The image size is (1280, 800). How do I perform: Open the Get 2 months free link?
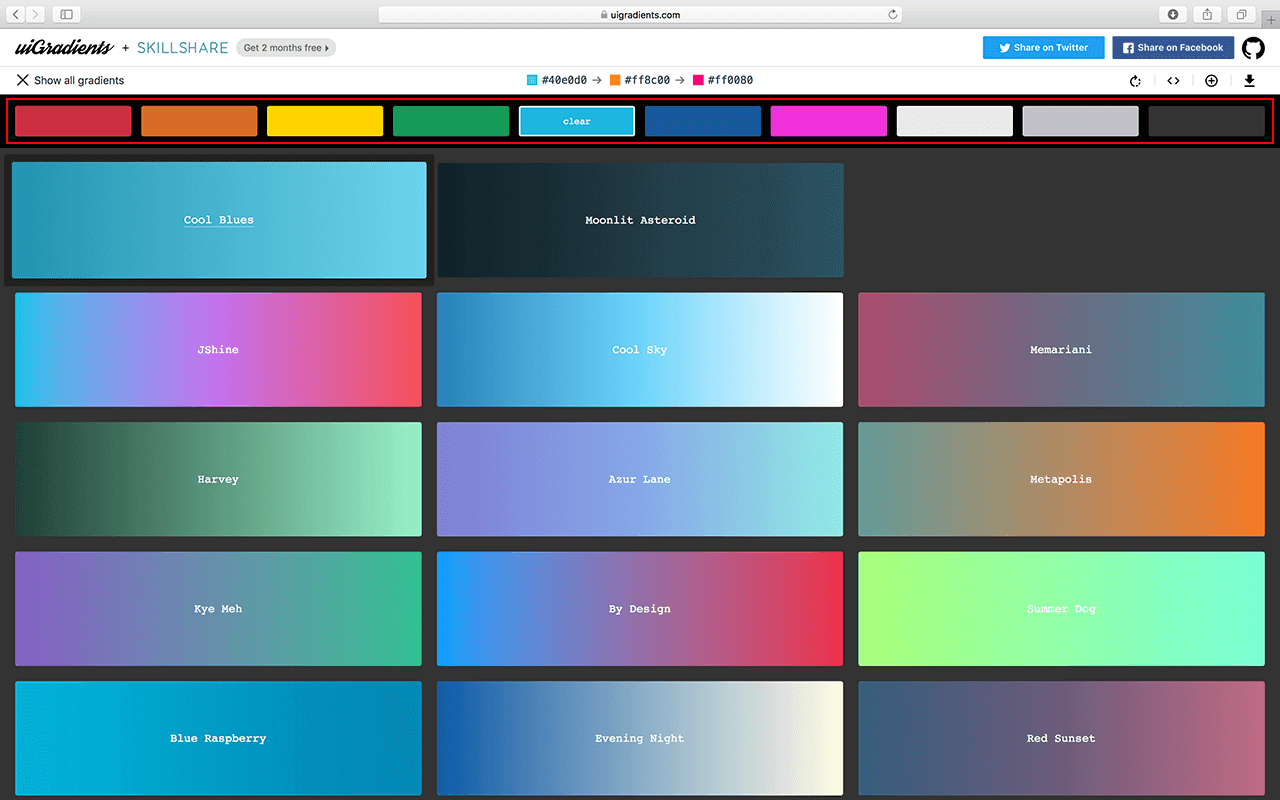[x=286, y=48]
